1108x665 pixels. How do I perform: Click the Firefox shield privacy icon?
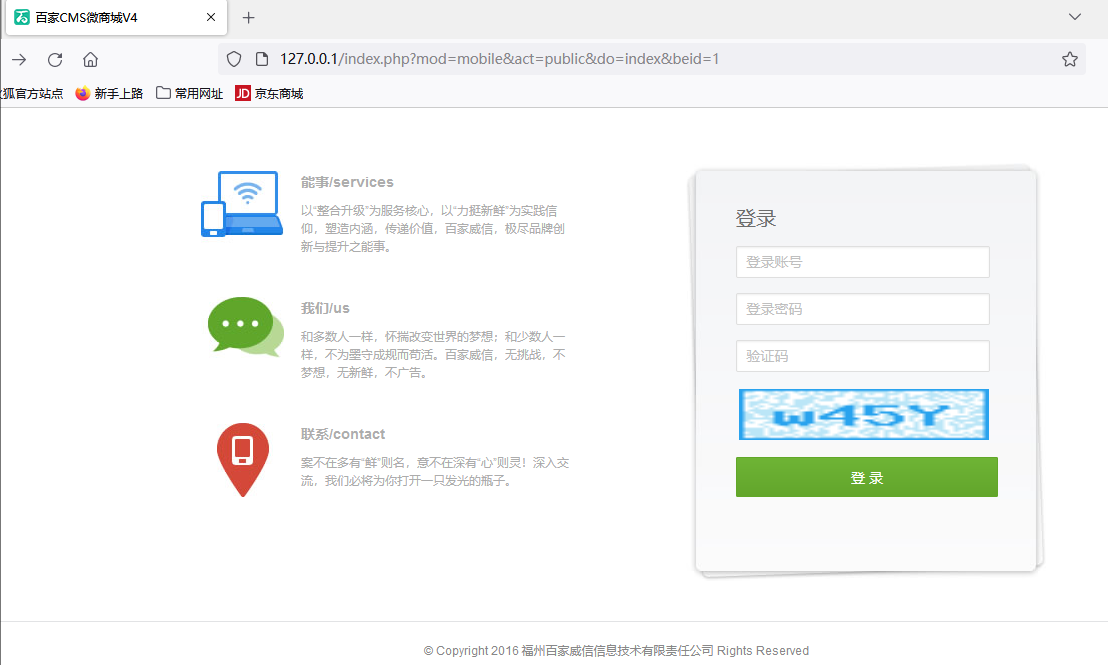[x=233, y=59]
